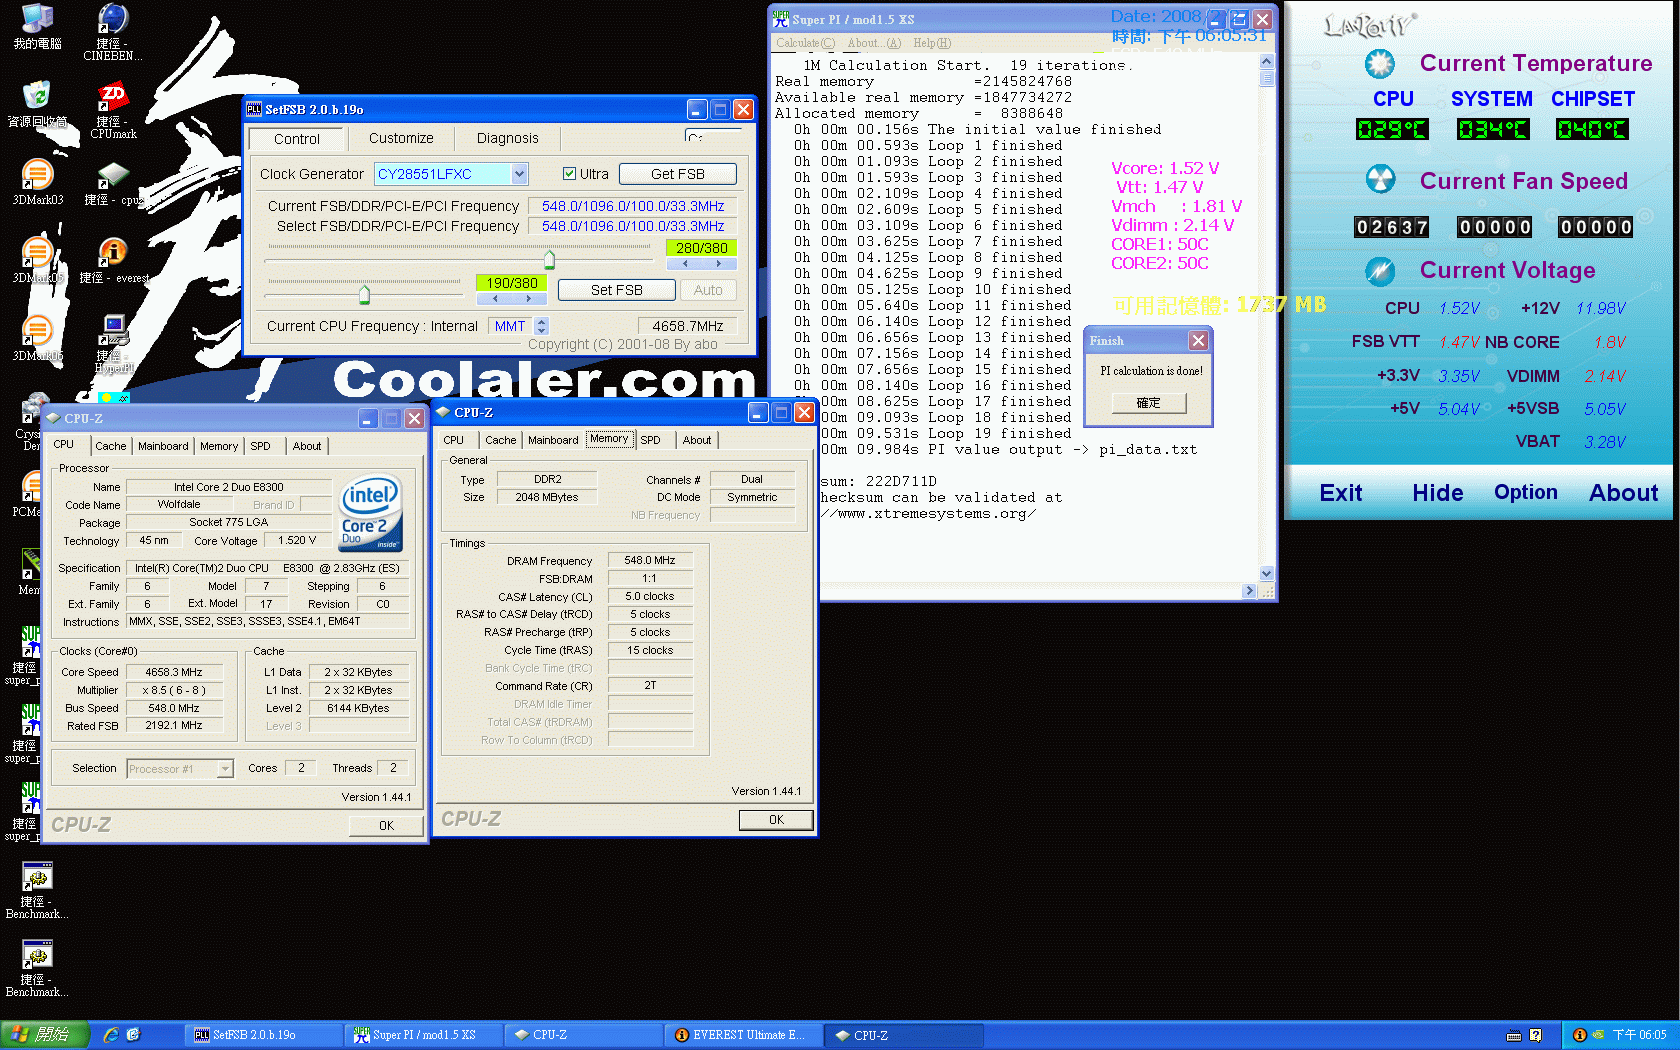Open the Processor selection dropdown in CPU-Z

tap(225, 768)
